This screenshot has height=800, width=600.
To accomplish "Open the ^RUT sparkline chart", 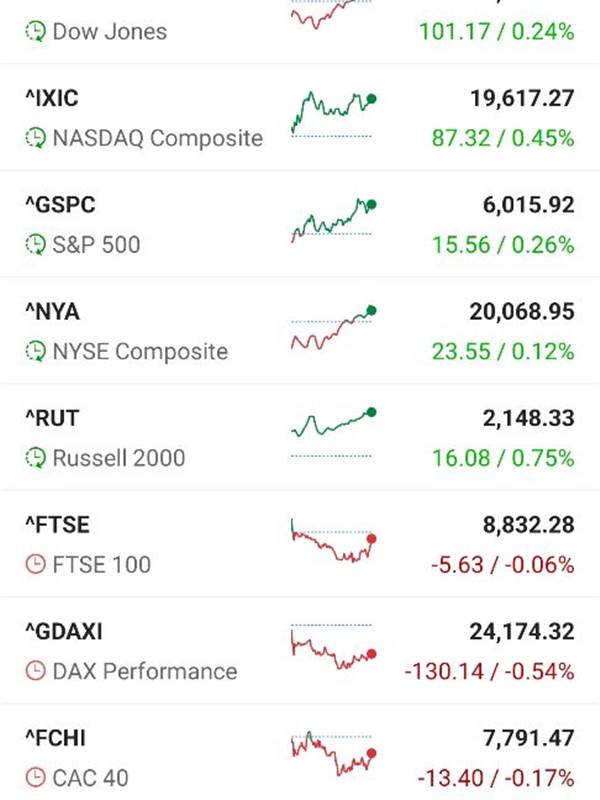I will click(x=334, y=433).
